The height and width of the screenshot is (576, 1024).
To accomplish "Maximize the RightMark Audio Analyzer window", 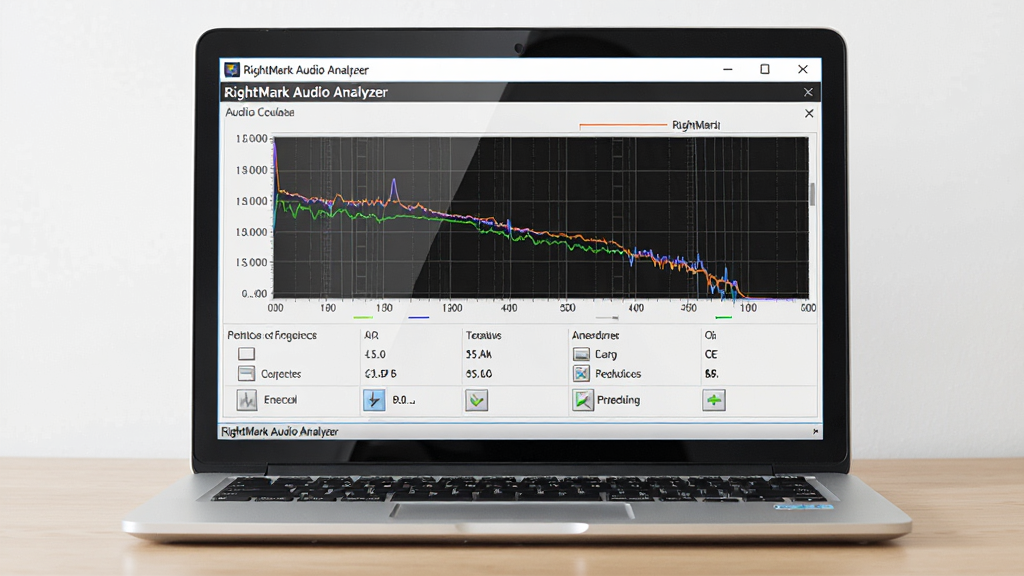I will pos(765,69).
